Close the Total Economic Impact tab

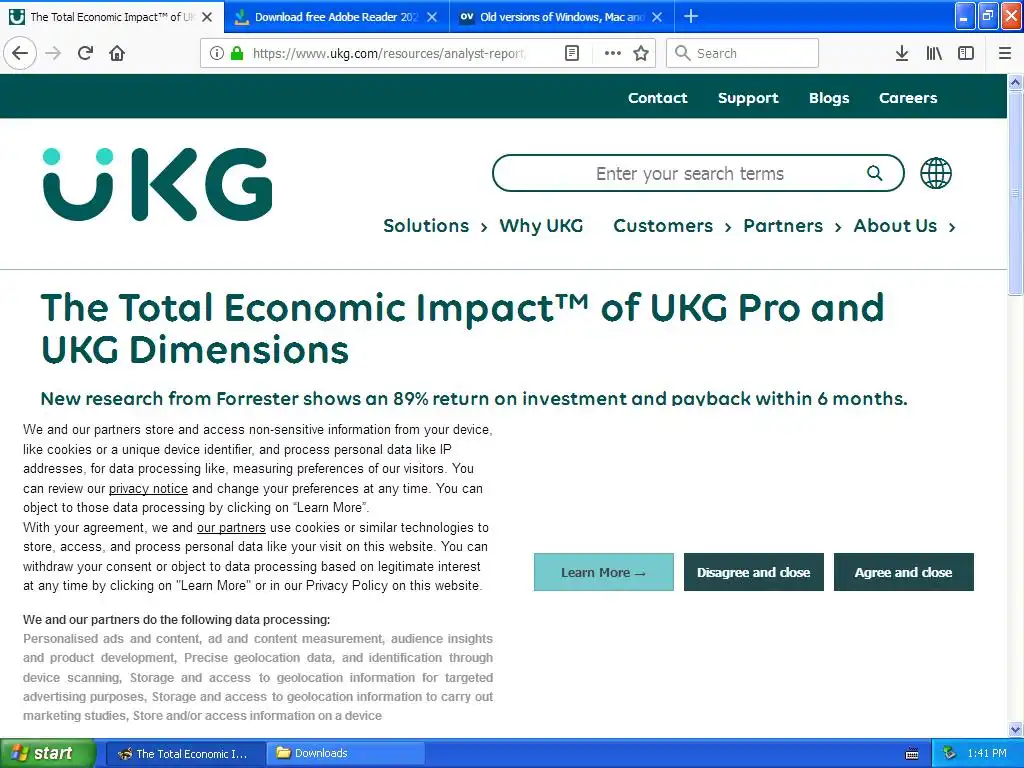[x=207, y=17]
